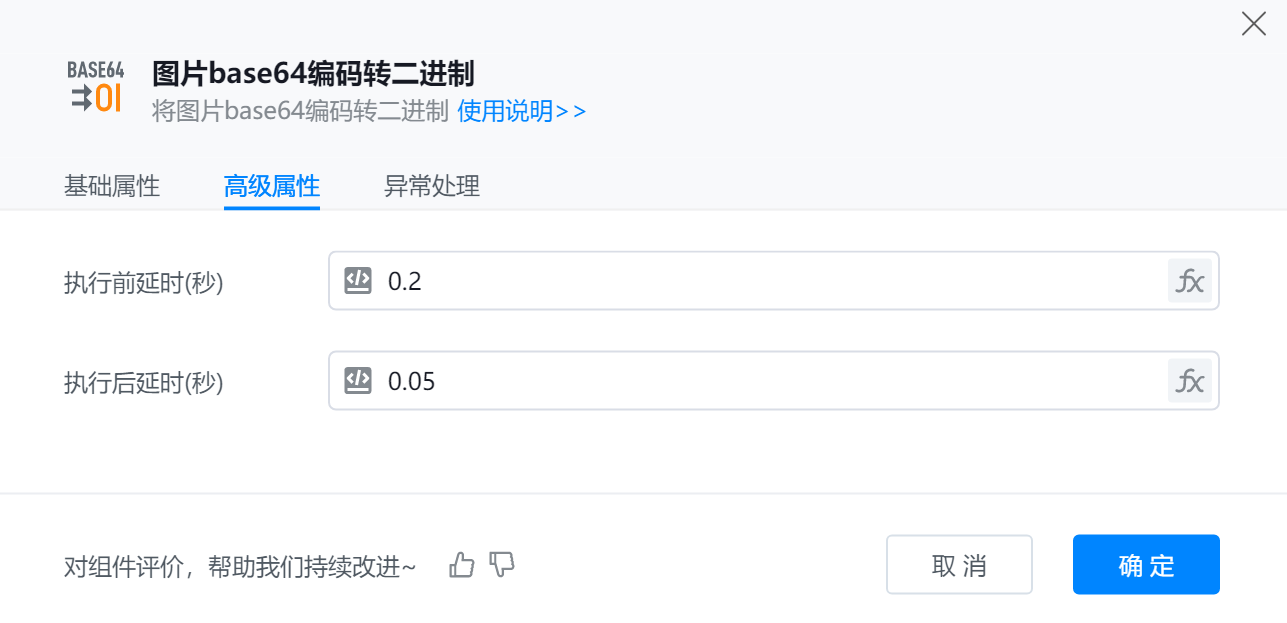Give the component a thumbs down

(502, 565)
